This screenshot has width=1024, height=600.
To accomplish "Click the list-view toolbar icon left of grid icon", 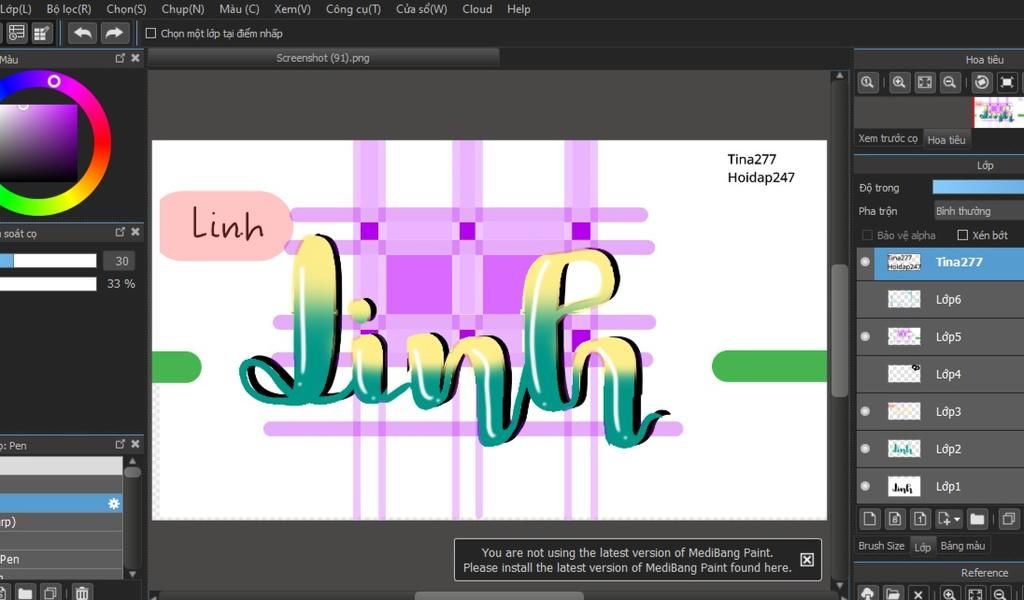I will point(17,33).
